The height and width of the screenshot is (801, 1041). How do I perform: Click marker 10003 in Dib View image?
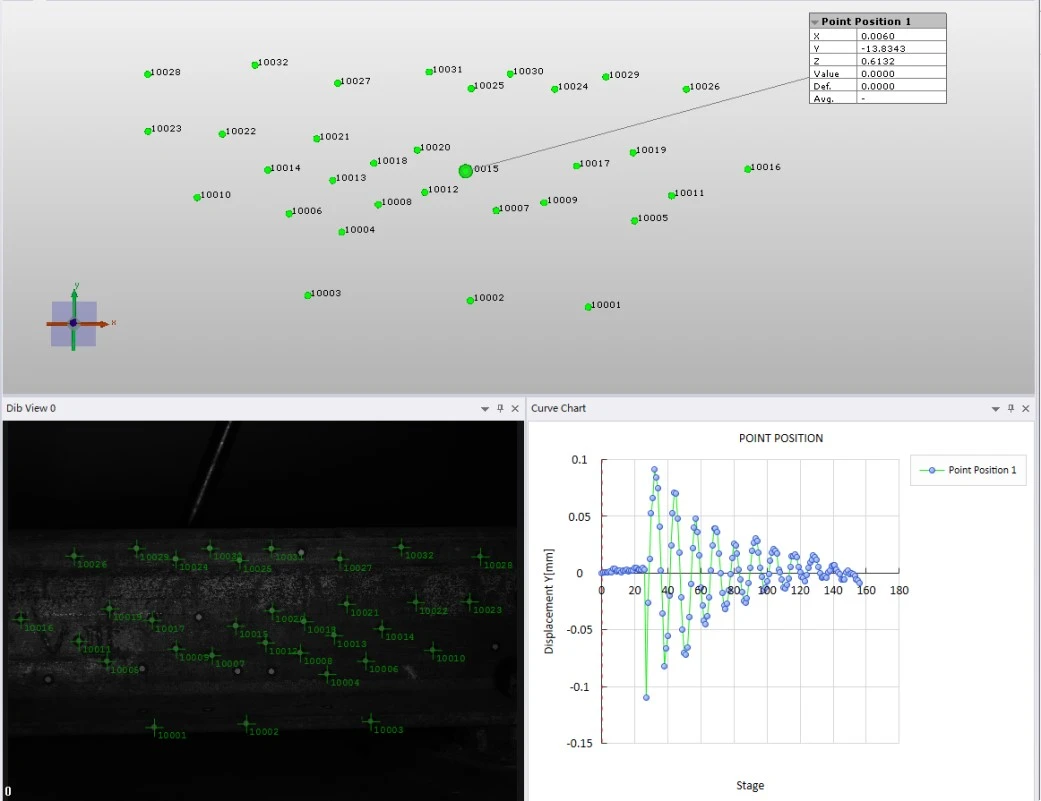point(370,721)
